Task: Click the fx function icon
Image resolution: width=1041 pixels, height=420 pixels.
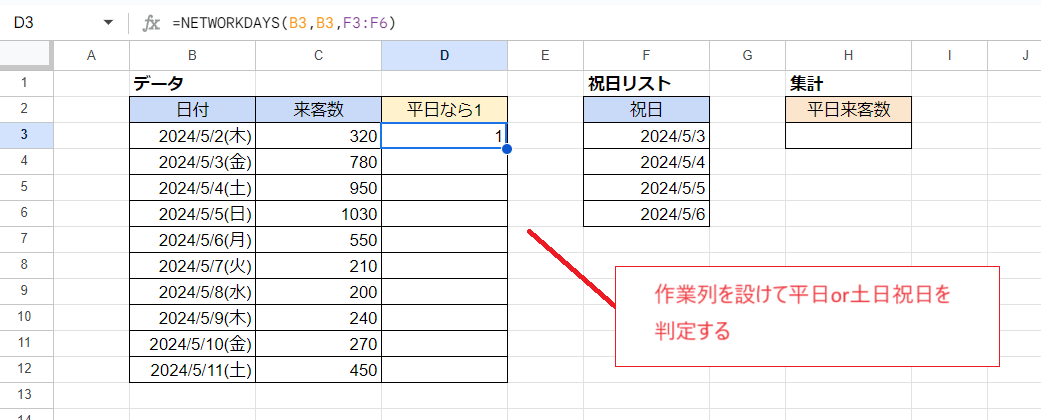Action: pyautogui.click(x=151, y=23)
